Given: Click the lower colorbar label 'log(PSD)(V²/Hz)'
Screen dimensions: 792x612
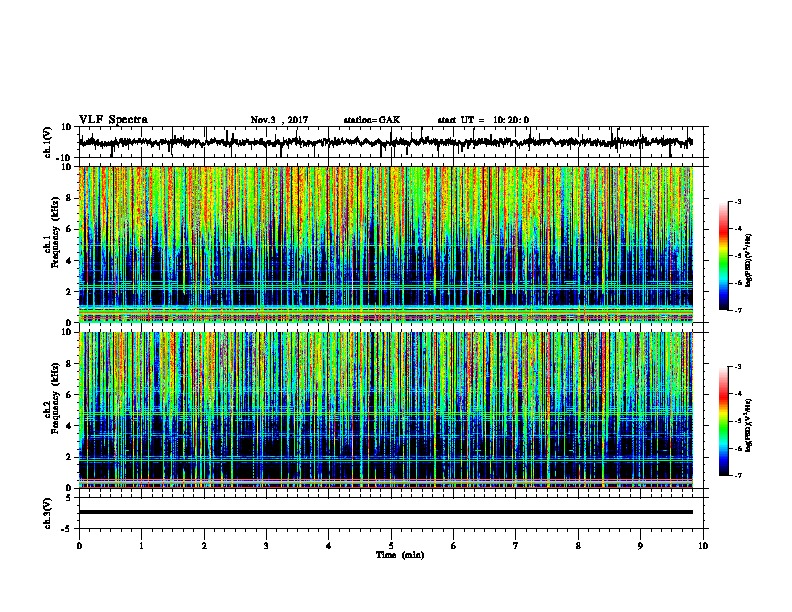Looking at the screenshot, I should (749, 425).
